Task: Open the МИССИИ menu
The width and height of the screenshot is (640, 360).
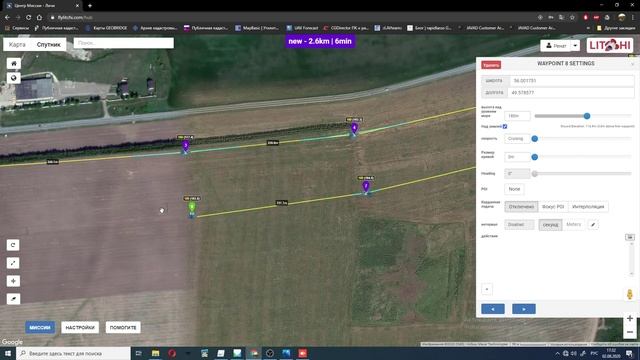Action: click(x=40, y=327)
